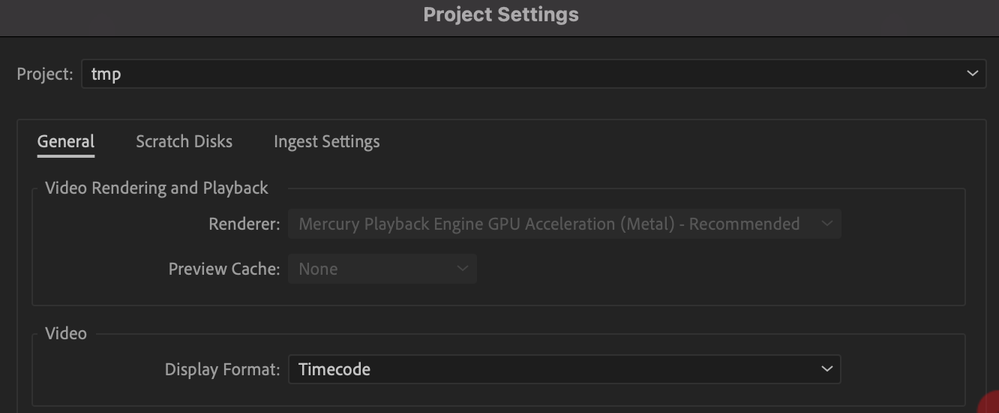Click the Preview Cache chevron arrow
This screenshot has height=413, width=999.
462,269
